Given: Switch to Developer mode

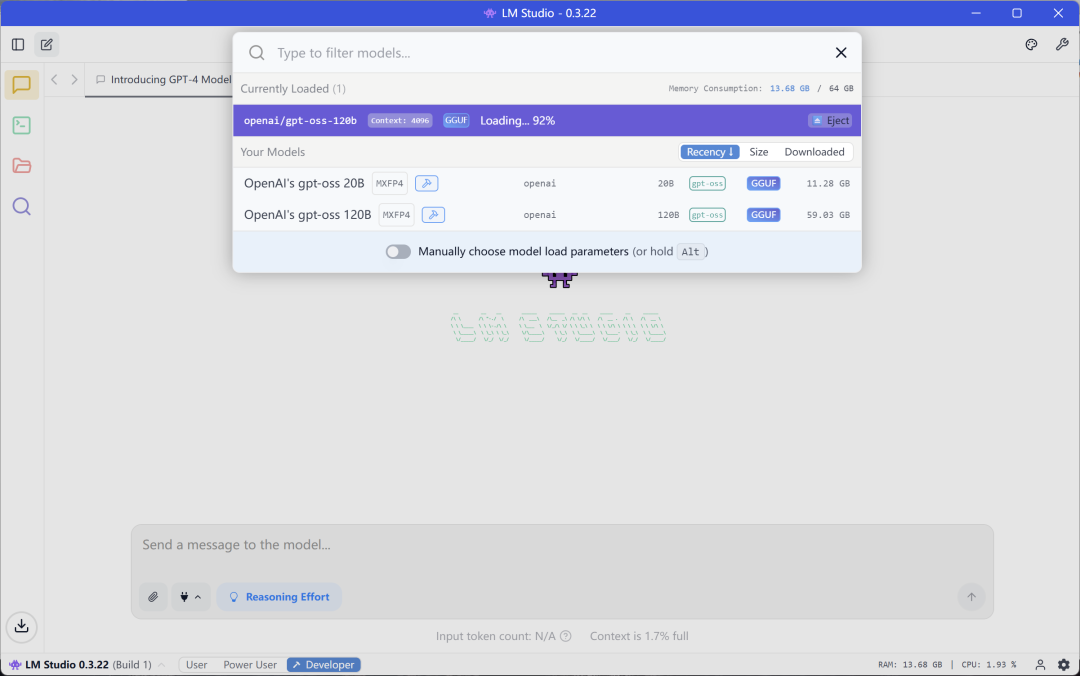Looking at the screenshot, I should [323, 665].
